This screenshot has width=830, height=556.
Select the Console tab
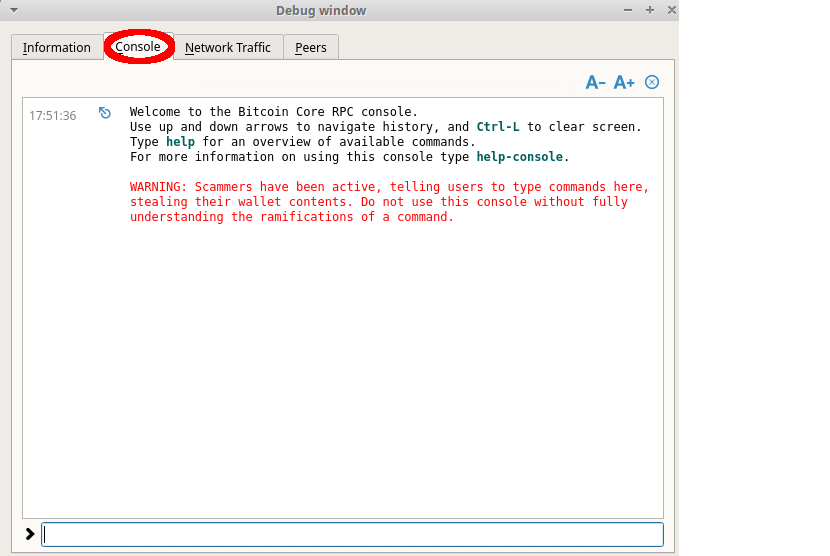(138, 47)
